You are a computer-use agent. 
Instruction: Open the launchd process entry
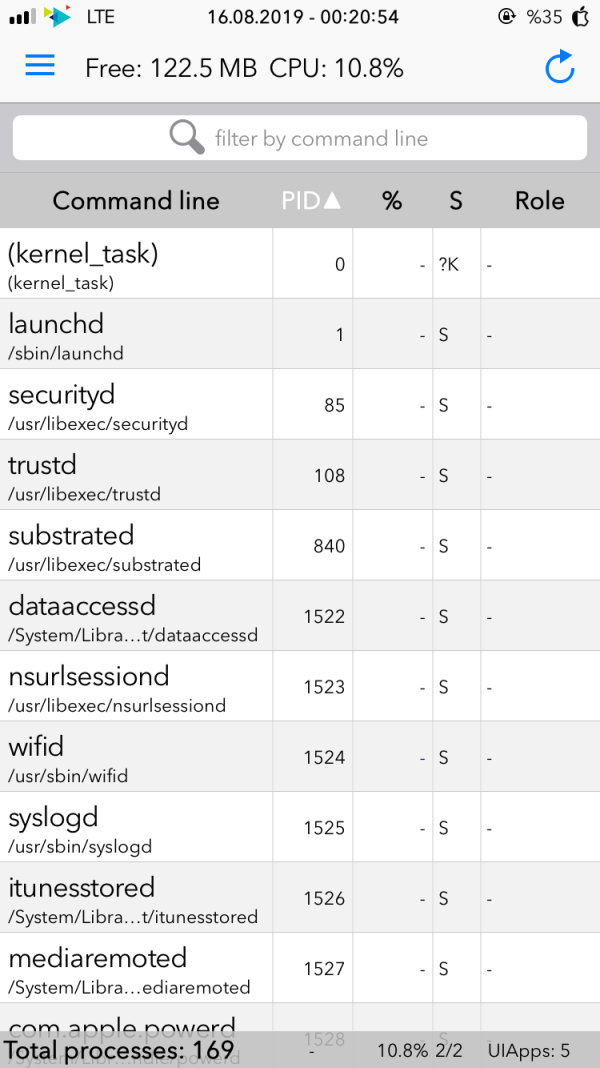[136, 334]
